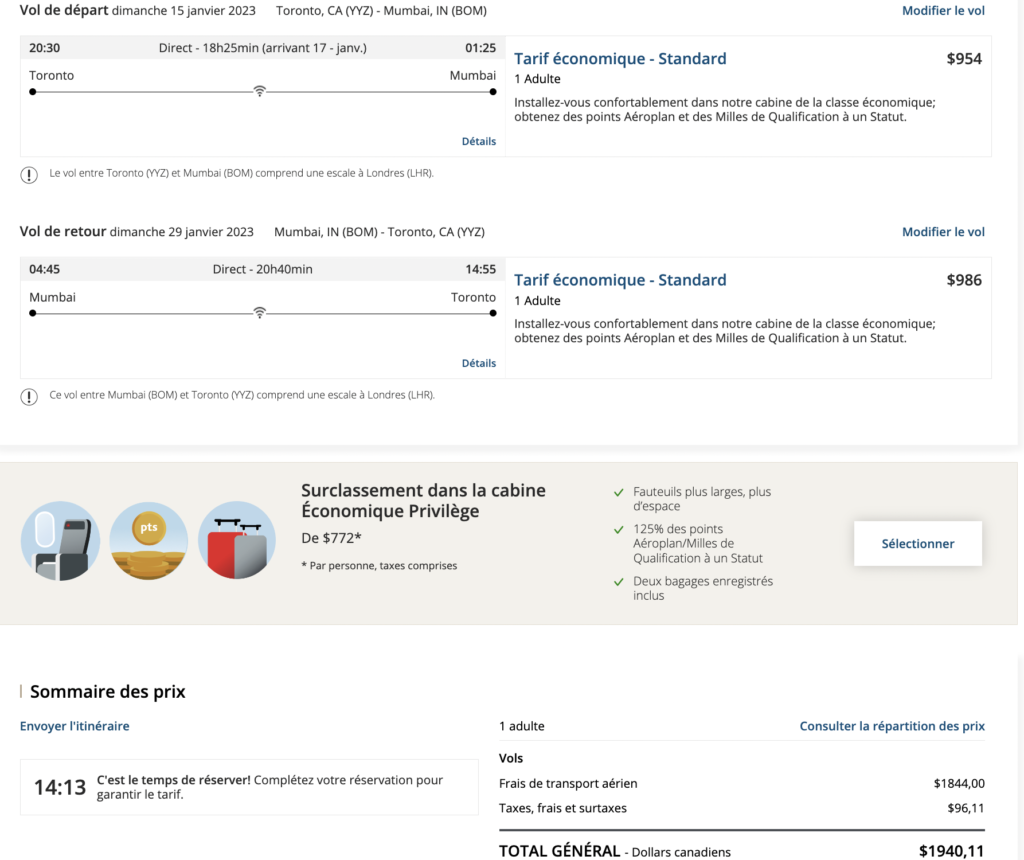Click the 14:13 booking countdown timer
Viewport: 1024px width, 860px height.
pyautogui.click(x=60, y=787)
